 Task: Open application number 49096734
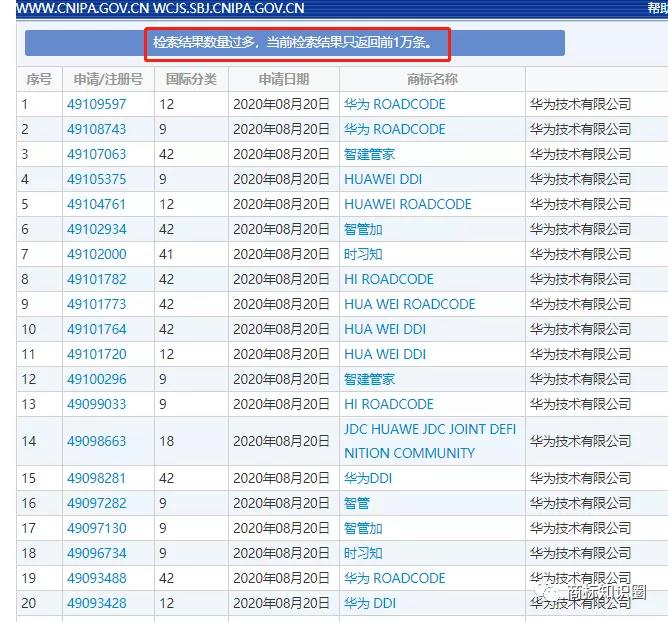click(x=97, y=553)
